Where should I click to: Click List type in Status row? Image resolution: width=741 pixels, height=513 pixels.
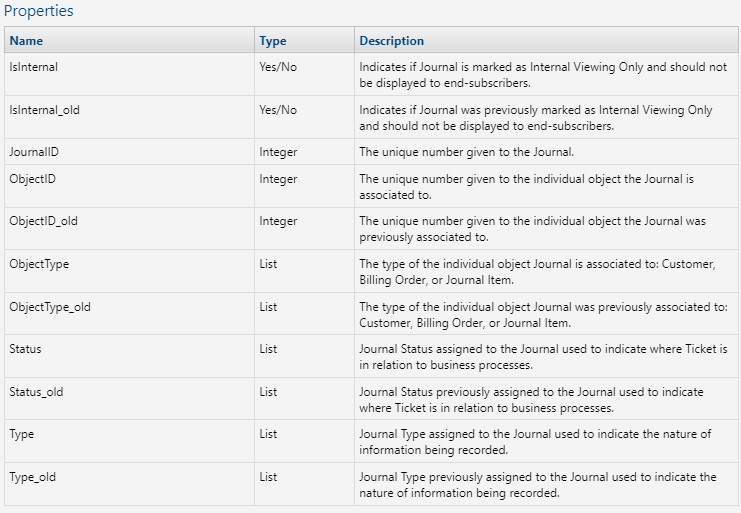pos(268,349)
